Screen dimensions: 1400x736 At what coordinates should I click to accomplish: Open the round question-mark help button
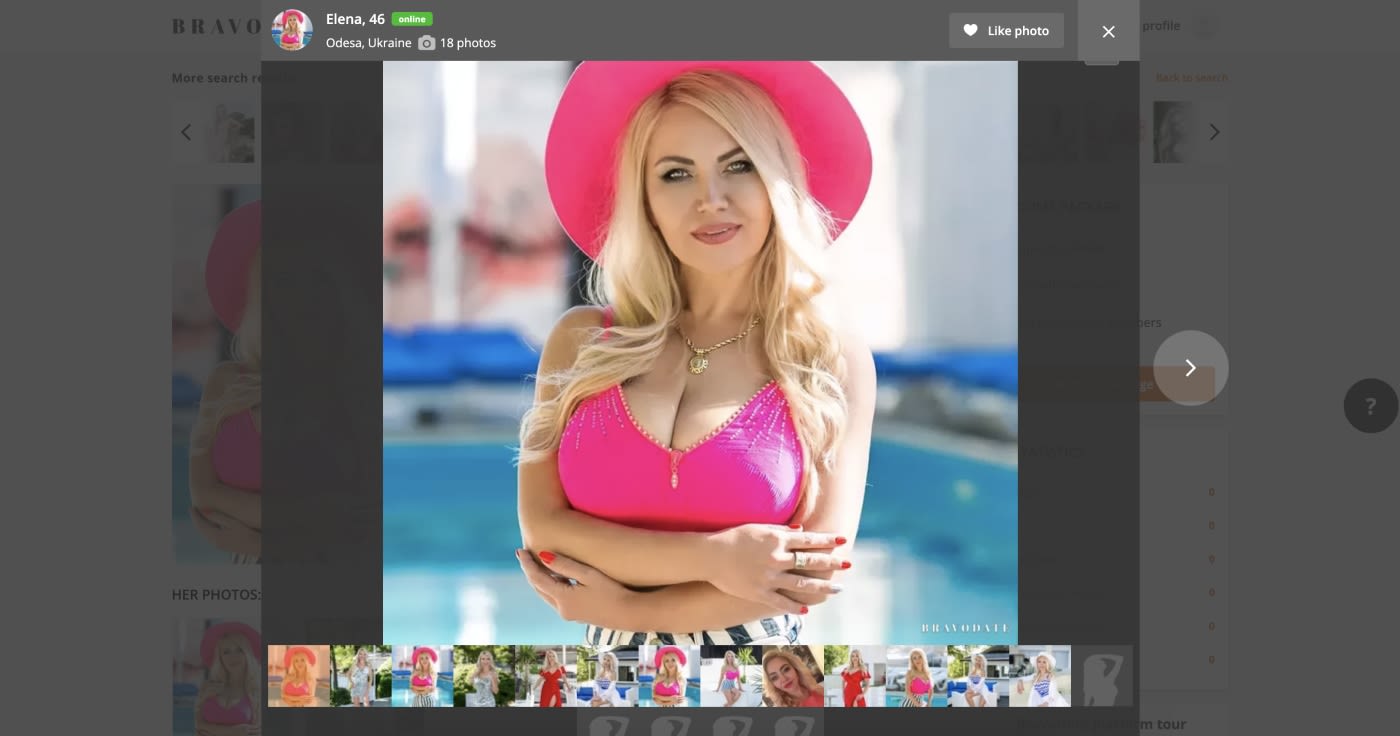click(1371, 406)
